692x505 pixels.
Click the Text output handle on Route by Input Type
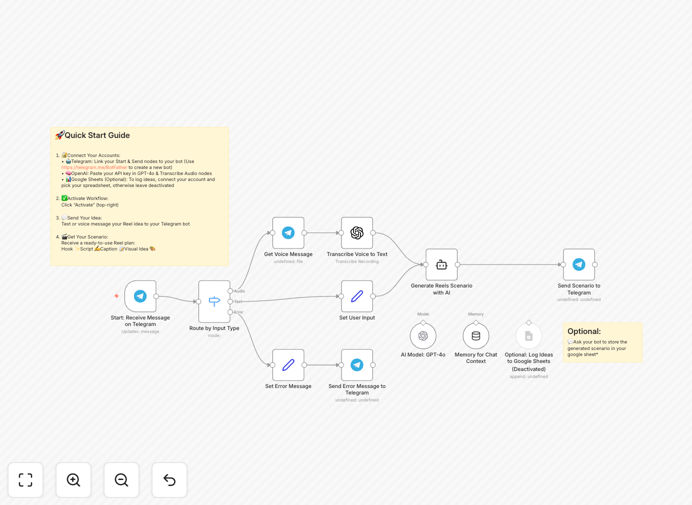(230, 301)
